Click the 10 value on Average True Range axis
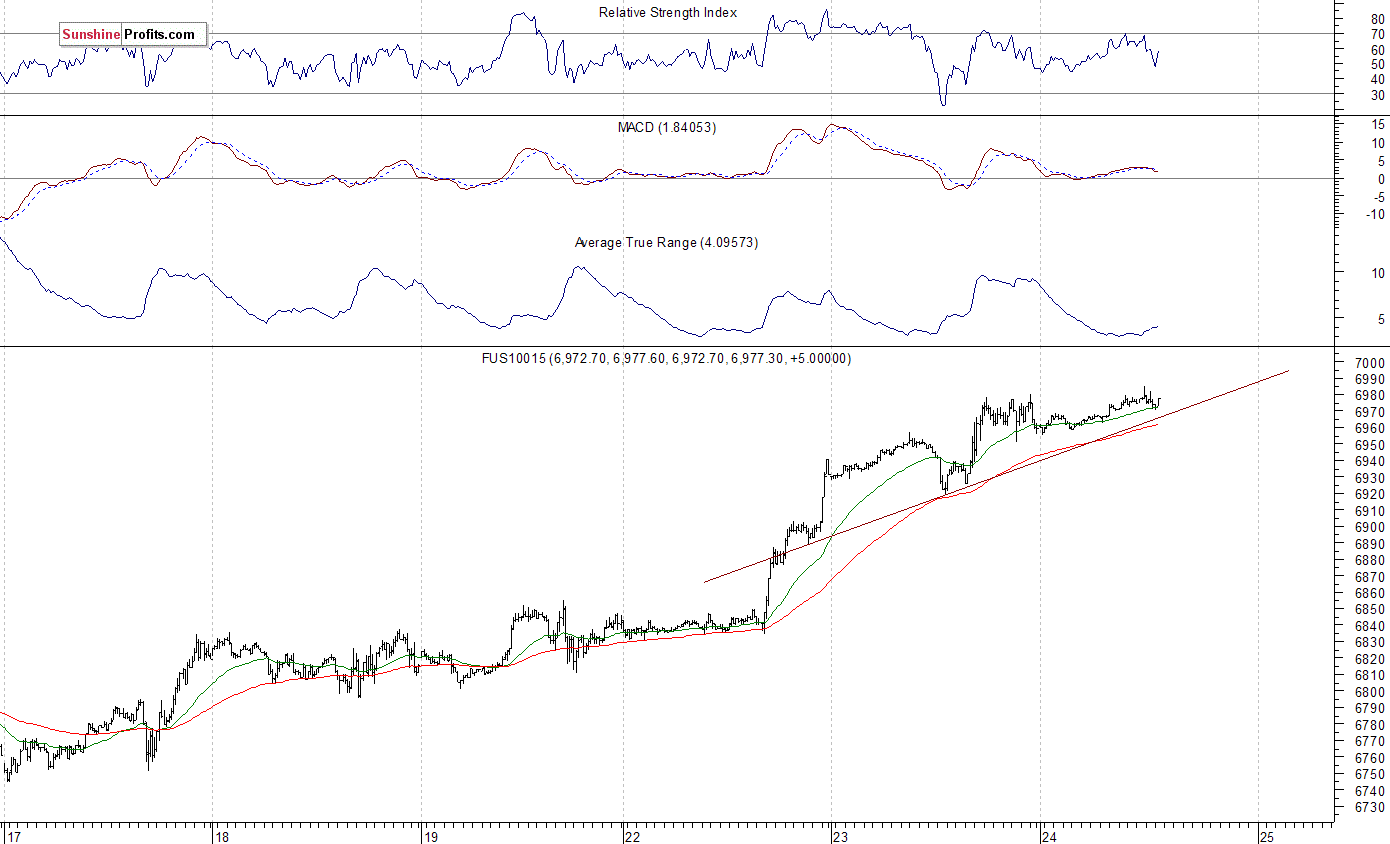1390x844 pixels. coord(1378,274)
